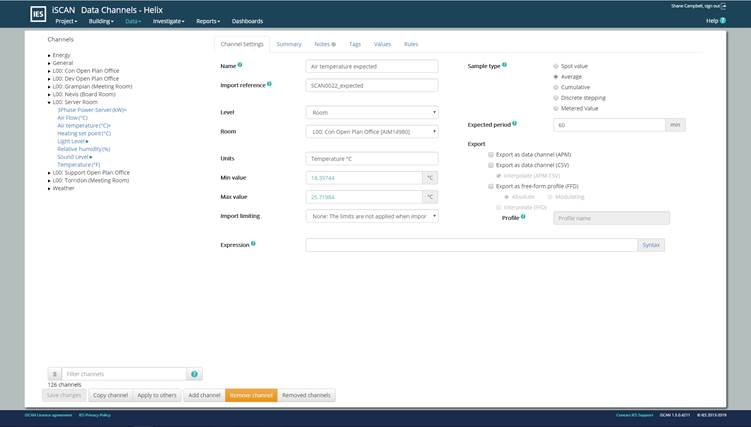Click the Add channel button
The height and width of the screenshot is (427, 751).
(x=205, y=395)
